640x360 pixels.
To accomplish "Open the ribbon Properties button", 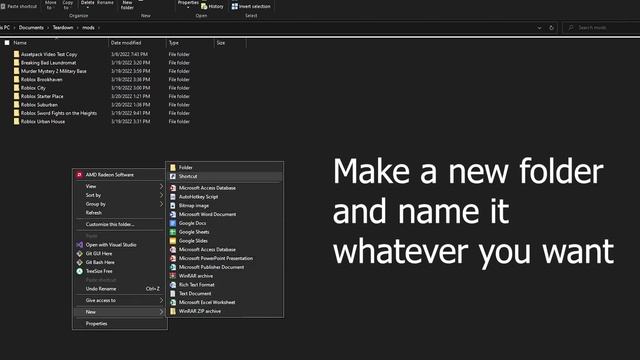I will (188, 4).
